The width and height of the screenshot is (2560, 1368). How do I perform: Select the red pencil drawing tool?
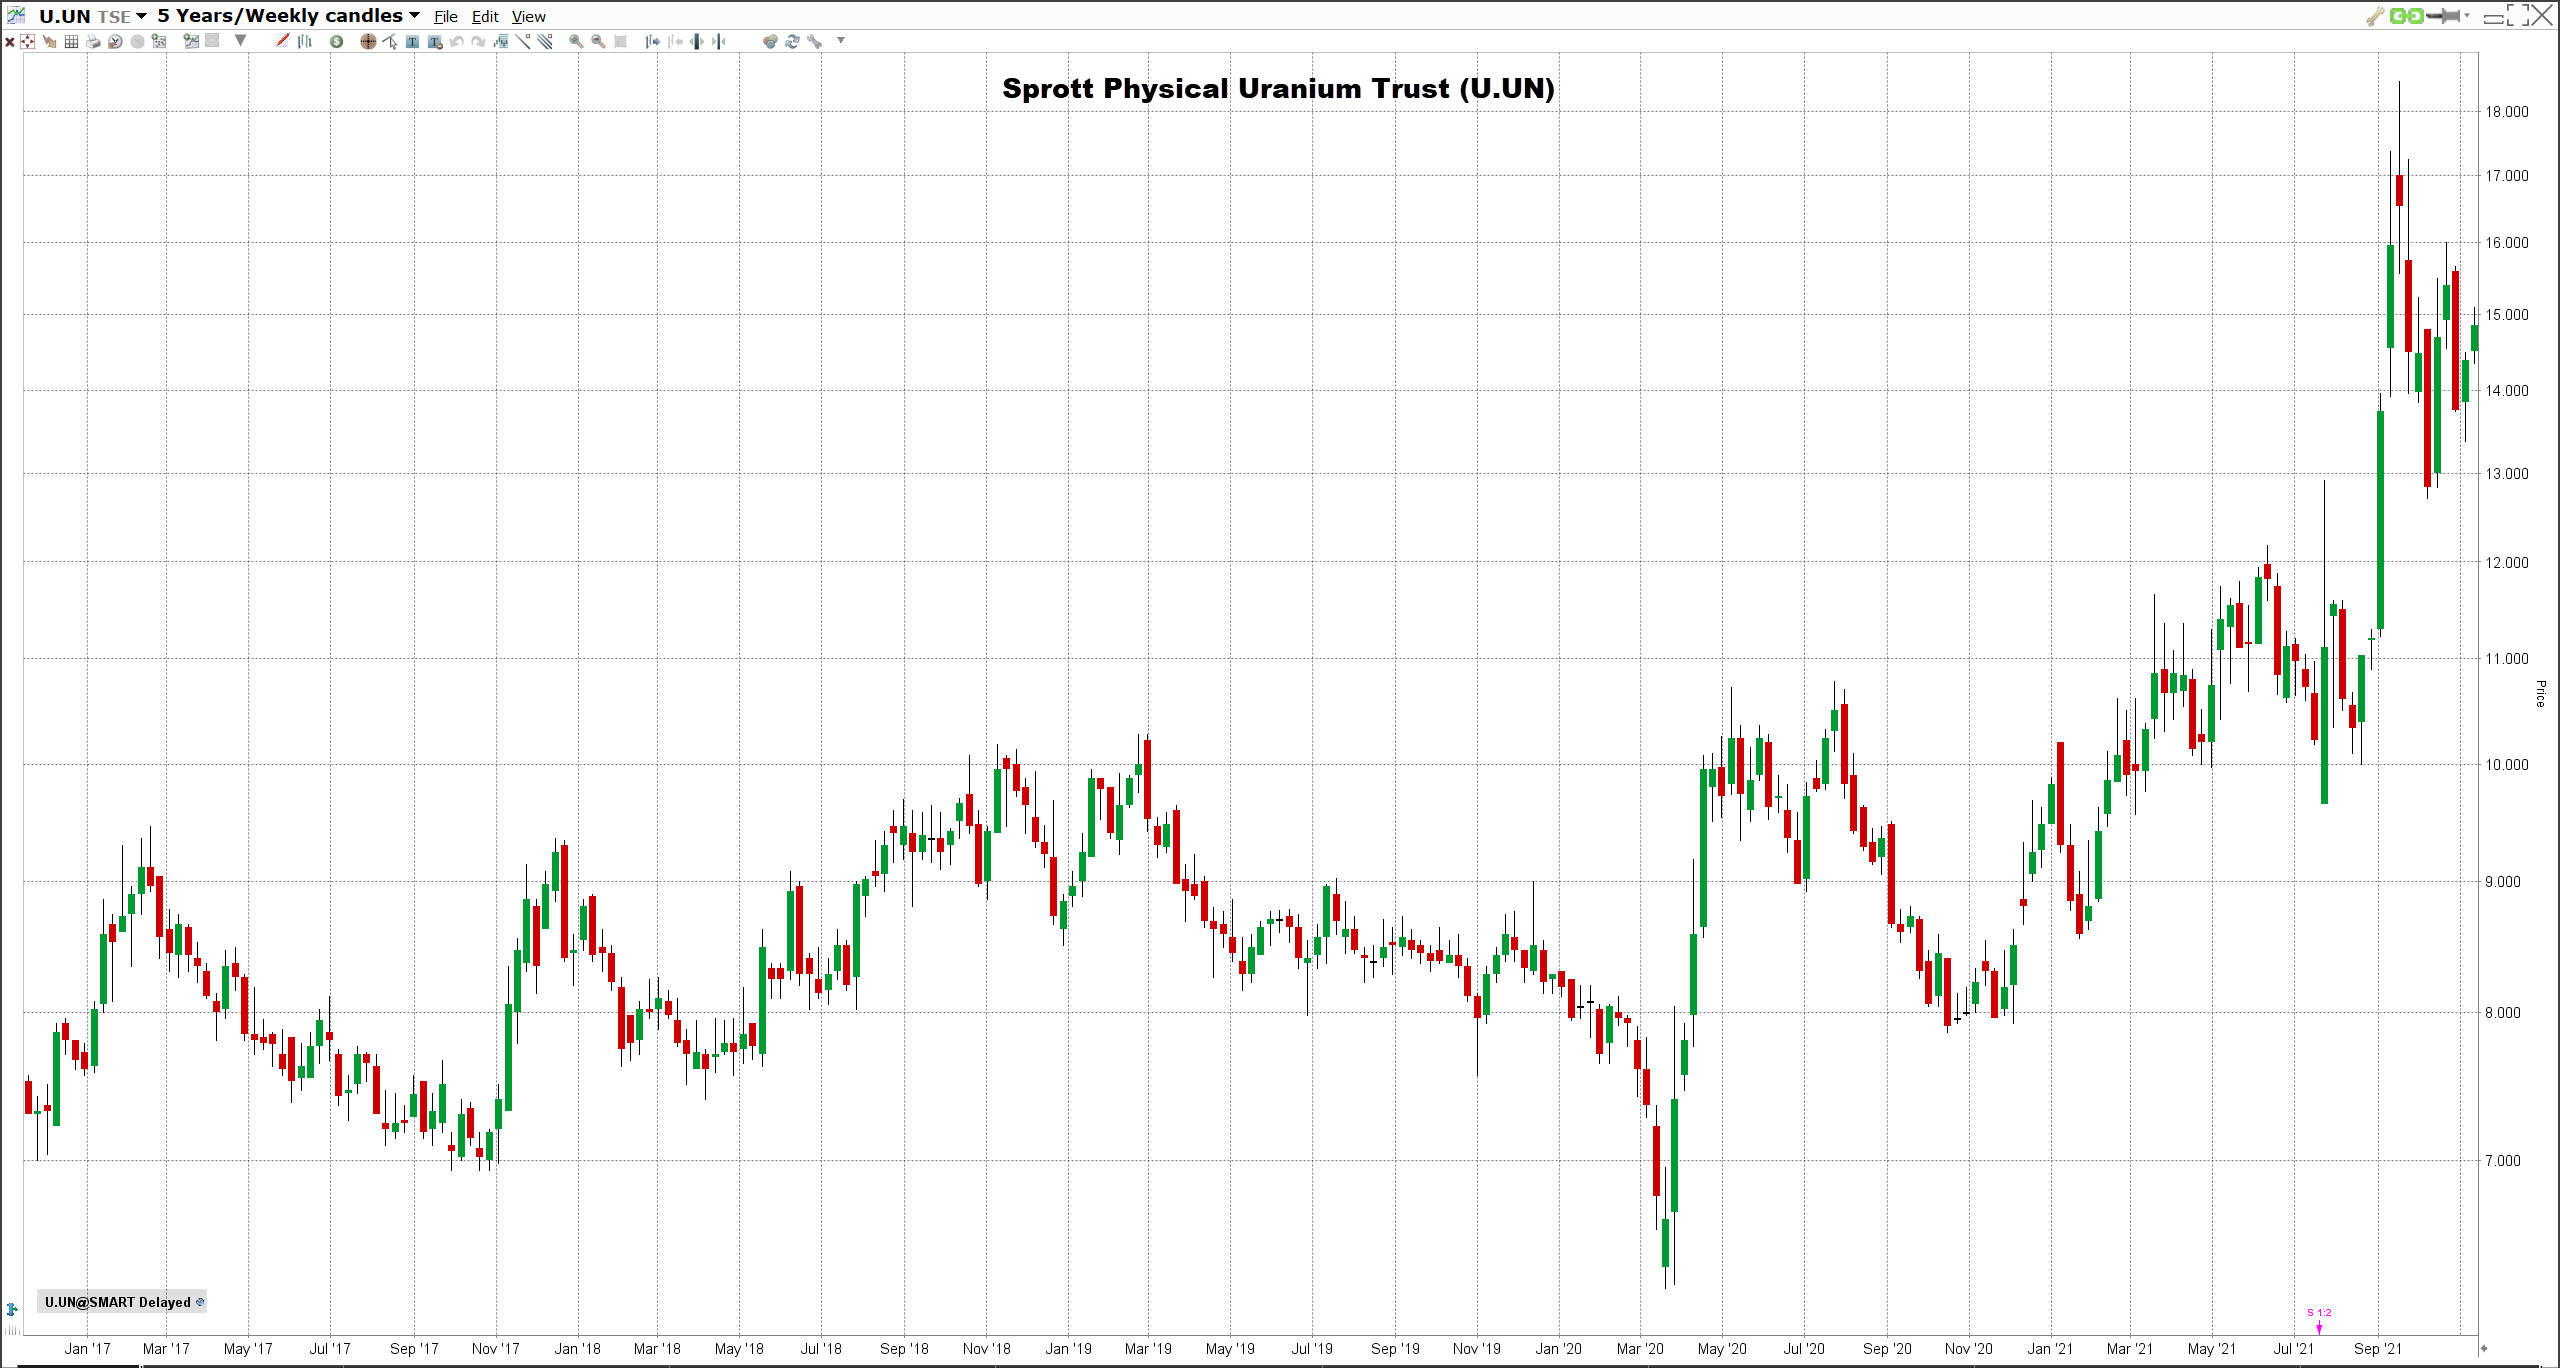[x=283, y=41]
